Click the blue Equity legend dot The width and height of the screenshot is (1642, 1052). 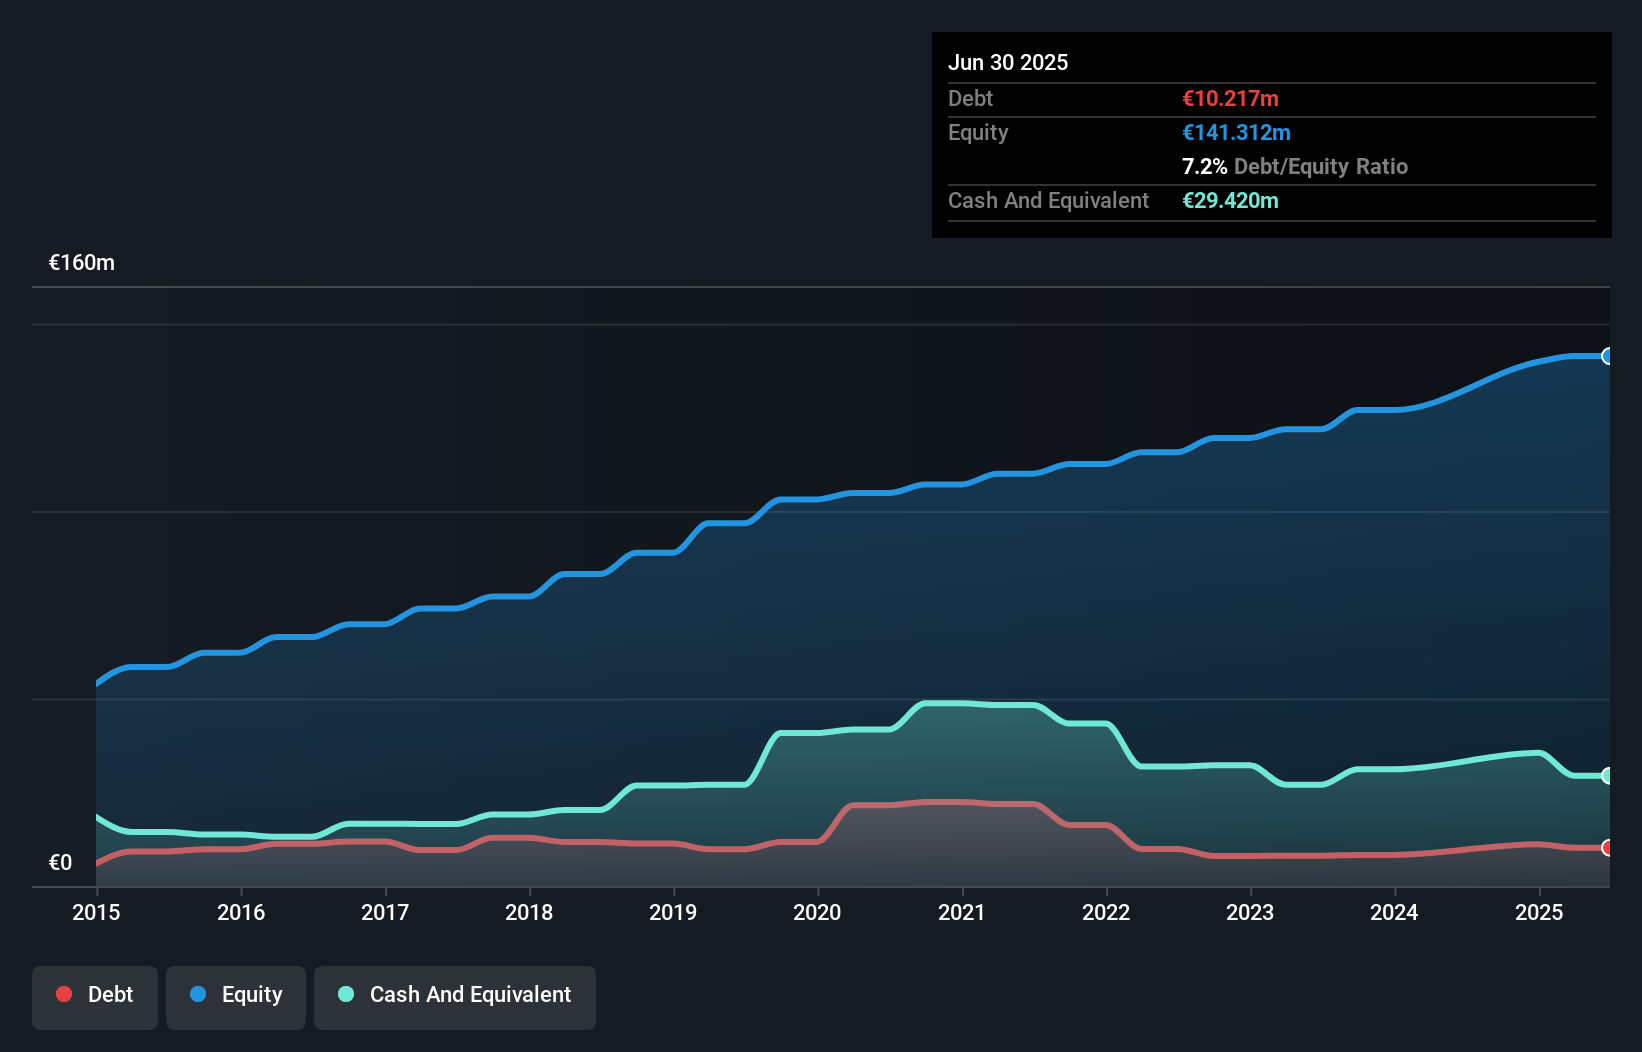pos(202,994)
